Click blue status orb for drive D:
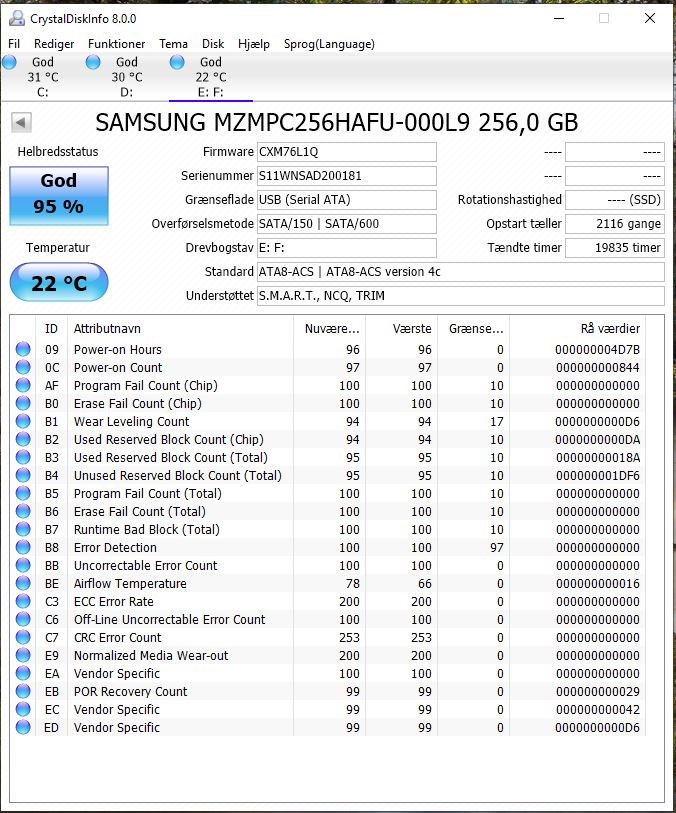This screenshot has height=813, width=676. [93, 62]
